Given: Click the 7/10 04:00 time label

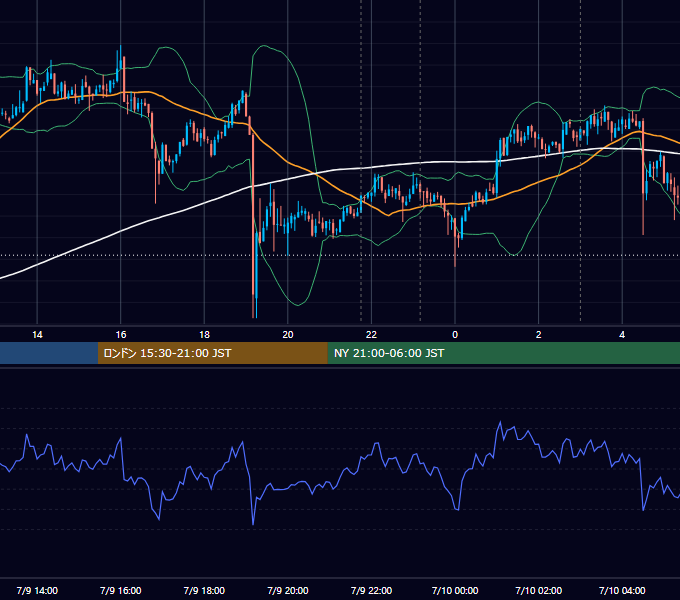Looking at the screenshot, I should [x=622, y=590].
